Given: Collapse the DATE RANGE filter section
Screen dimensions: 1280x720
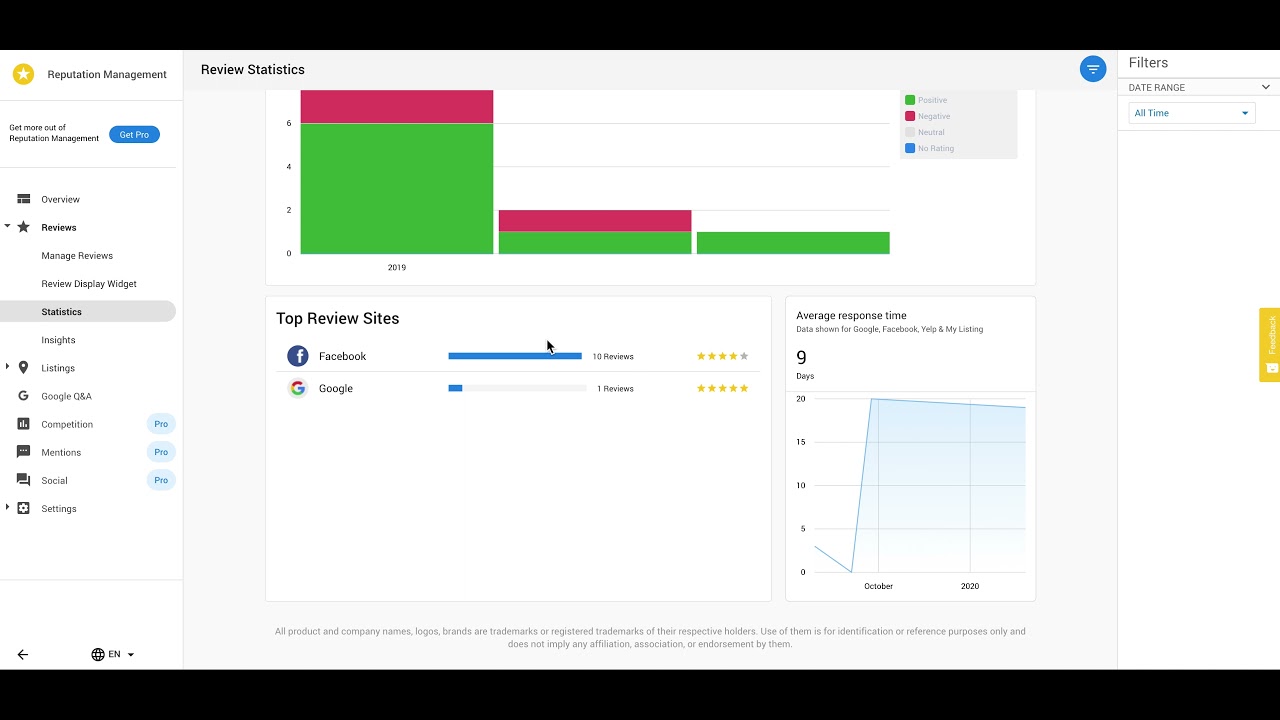Looking at the screenshot, I should click(x=1265, y=87).
